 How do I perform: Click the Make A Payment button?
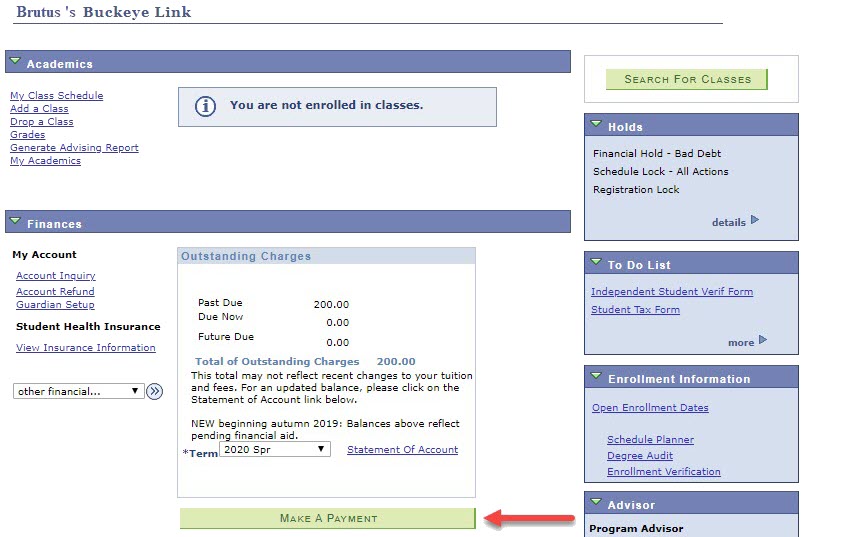(x=328, y=518)
